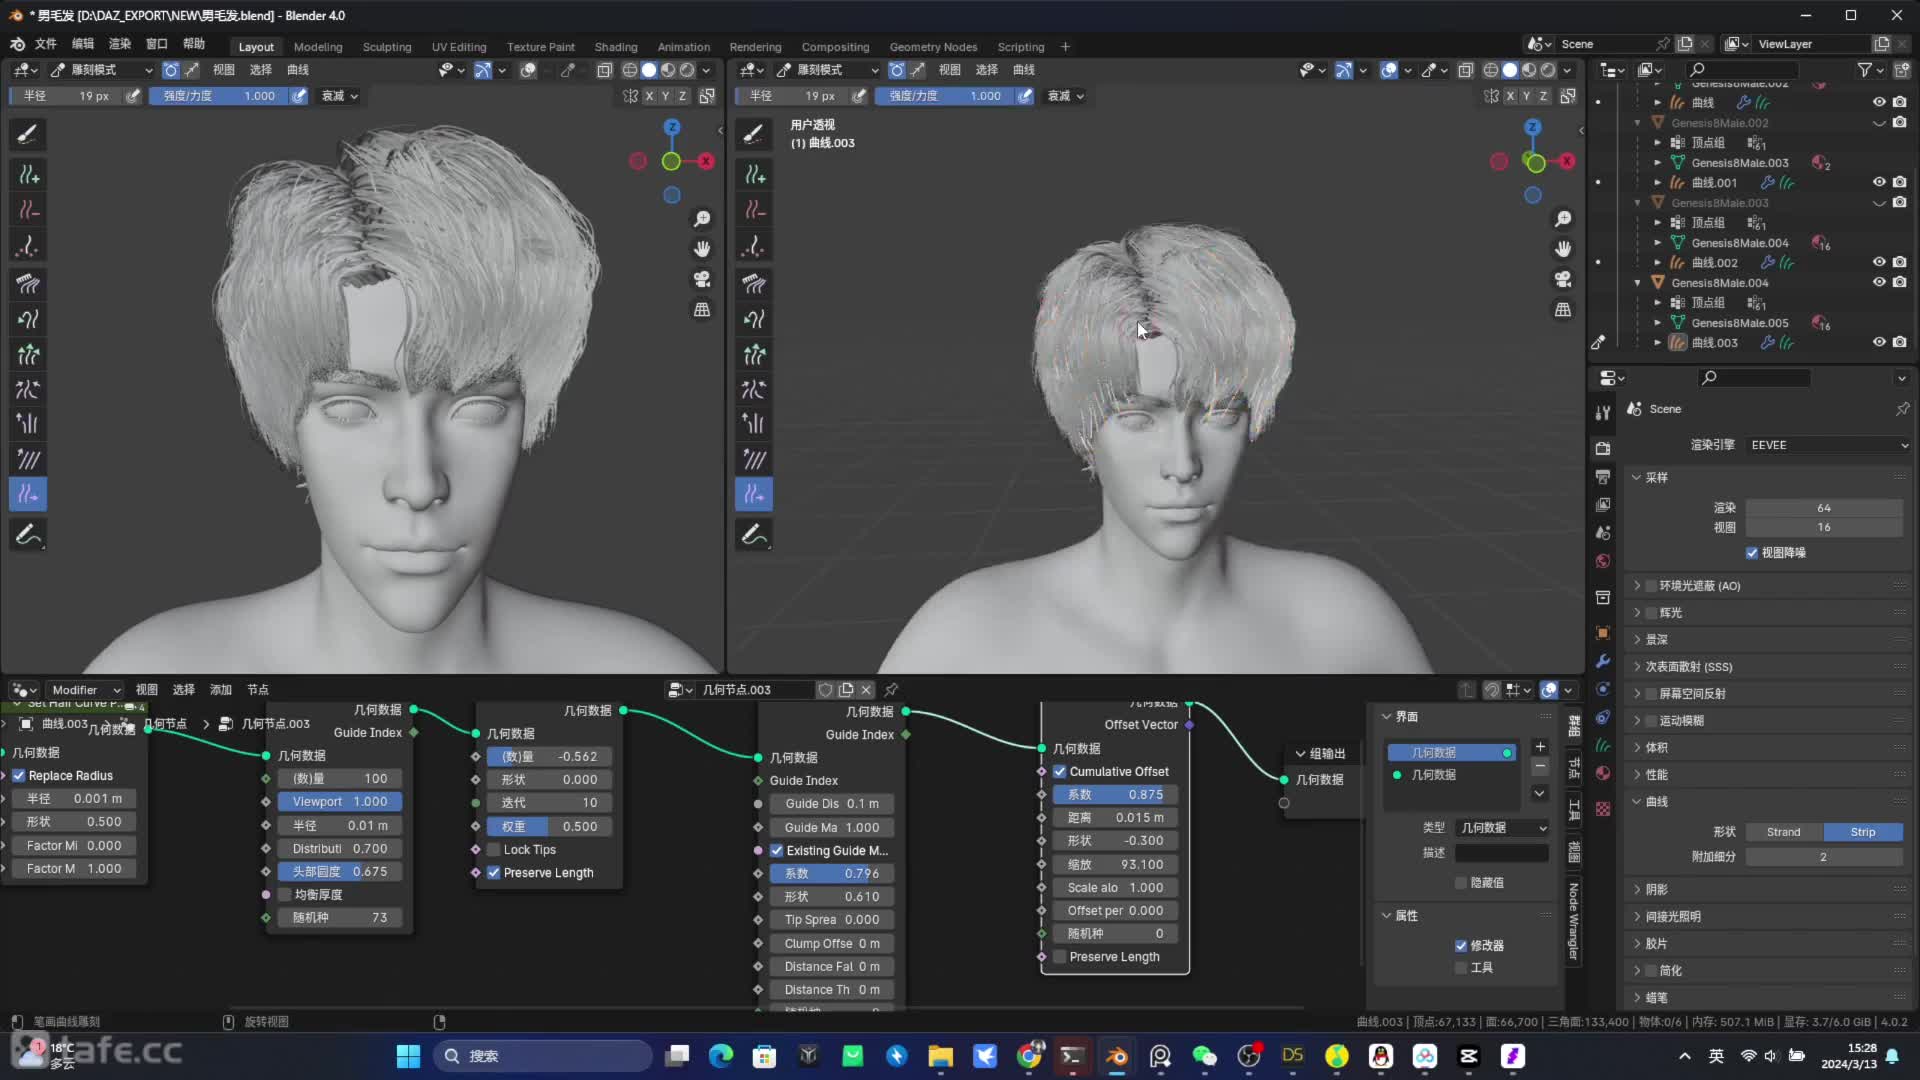Screen dimensions: 1920x1080
Task: Switch to the Modeling workspace tab
Action: [318, 47]
